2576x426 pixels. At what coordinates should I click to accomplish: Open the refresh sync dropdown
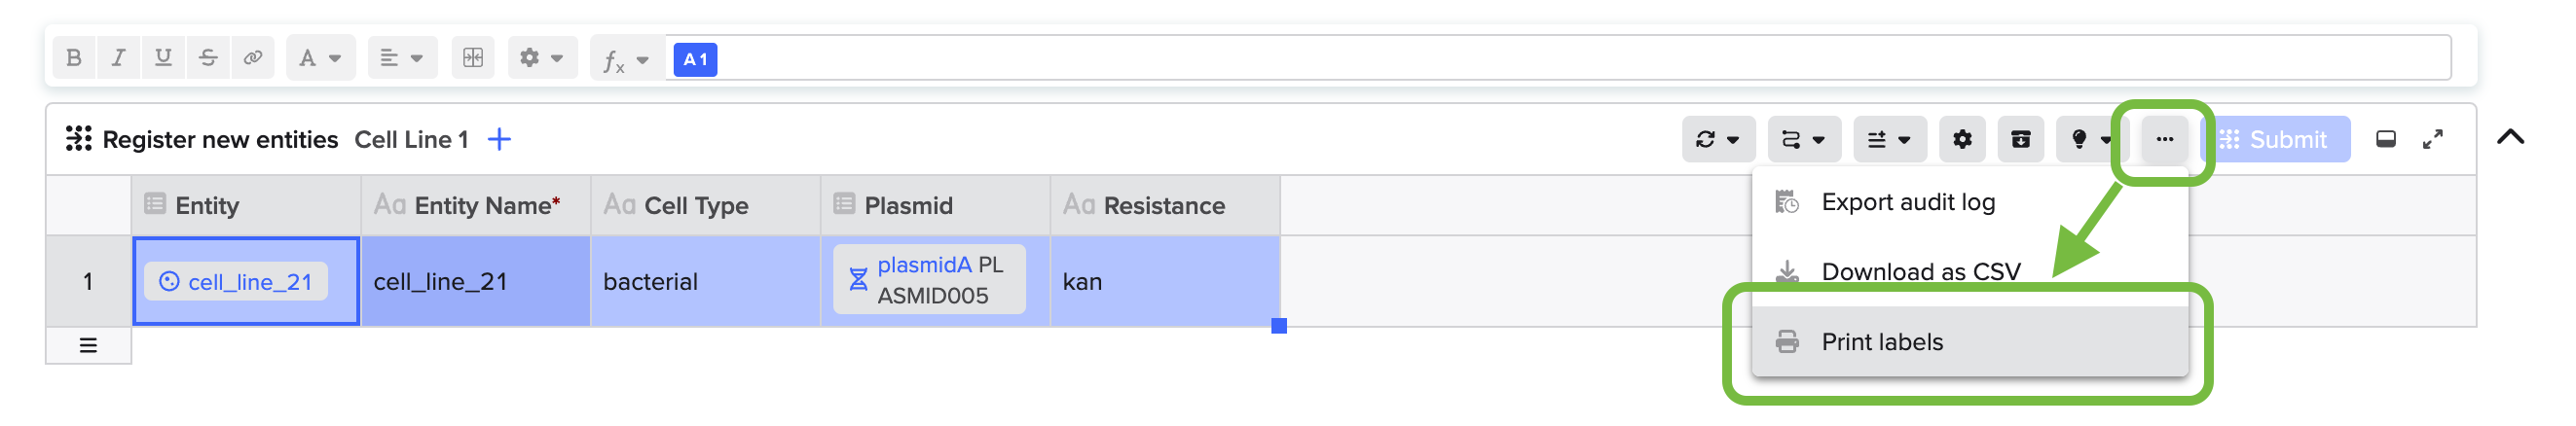click(1717, 140)
